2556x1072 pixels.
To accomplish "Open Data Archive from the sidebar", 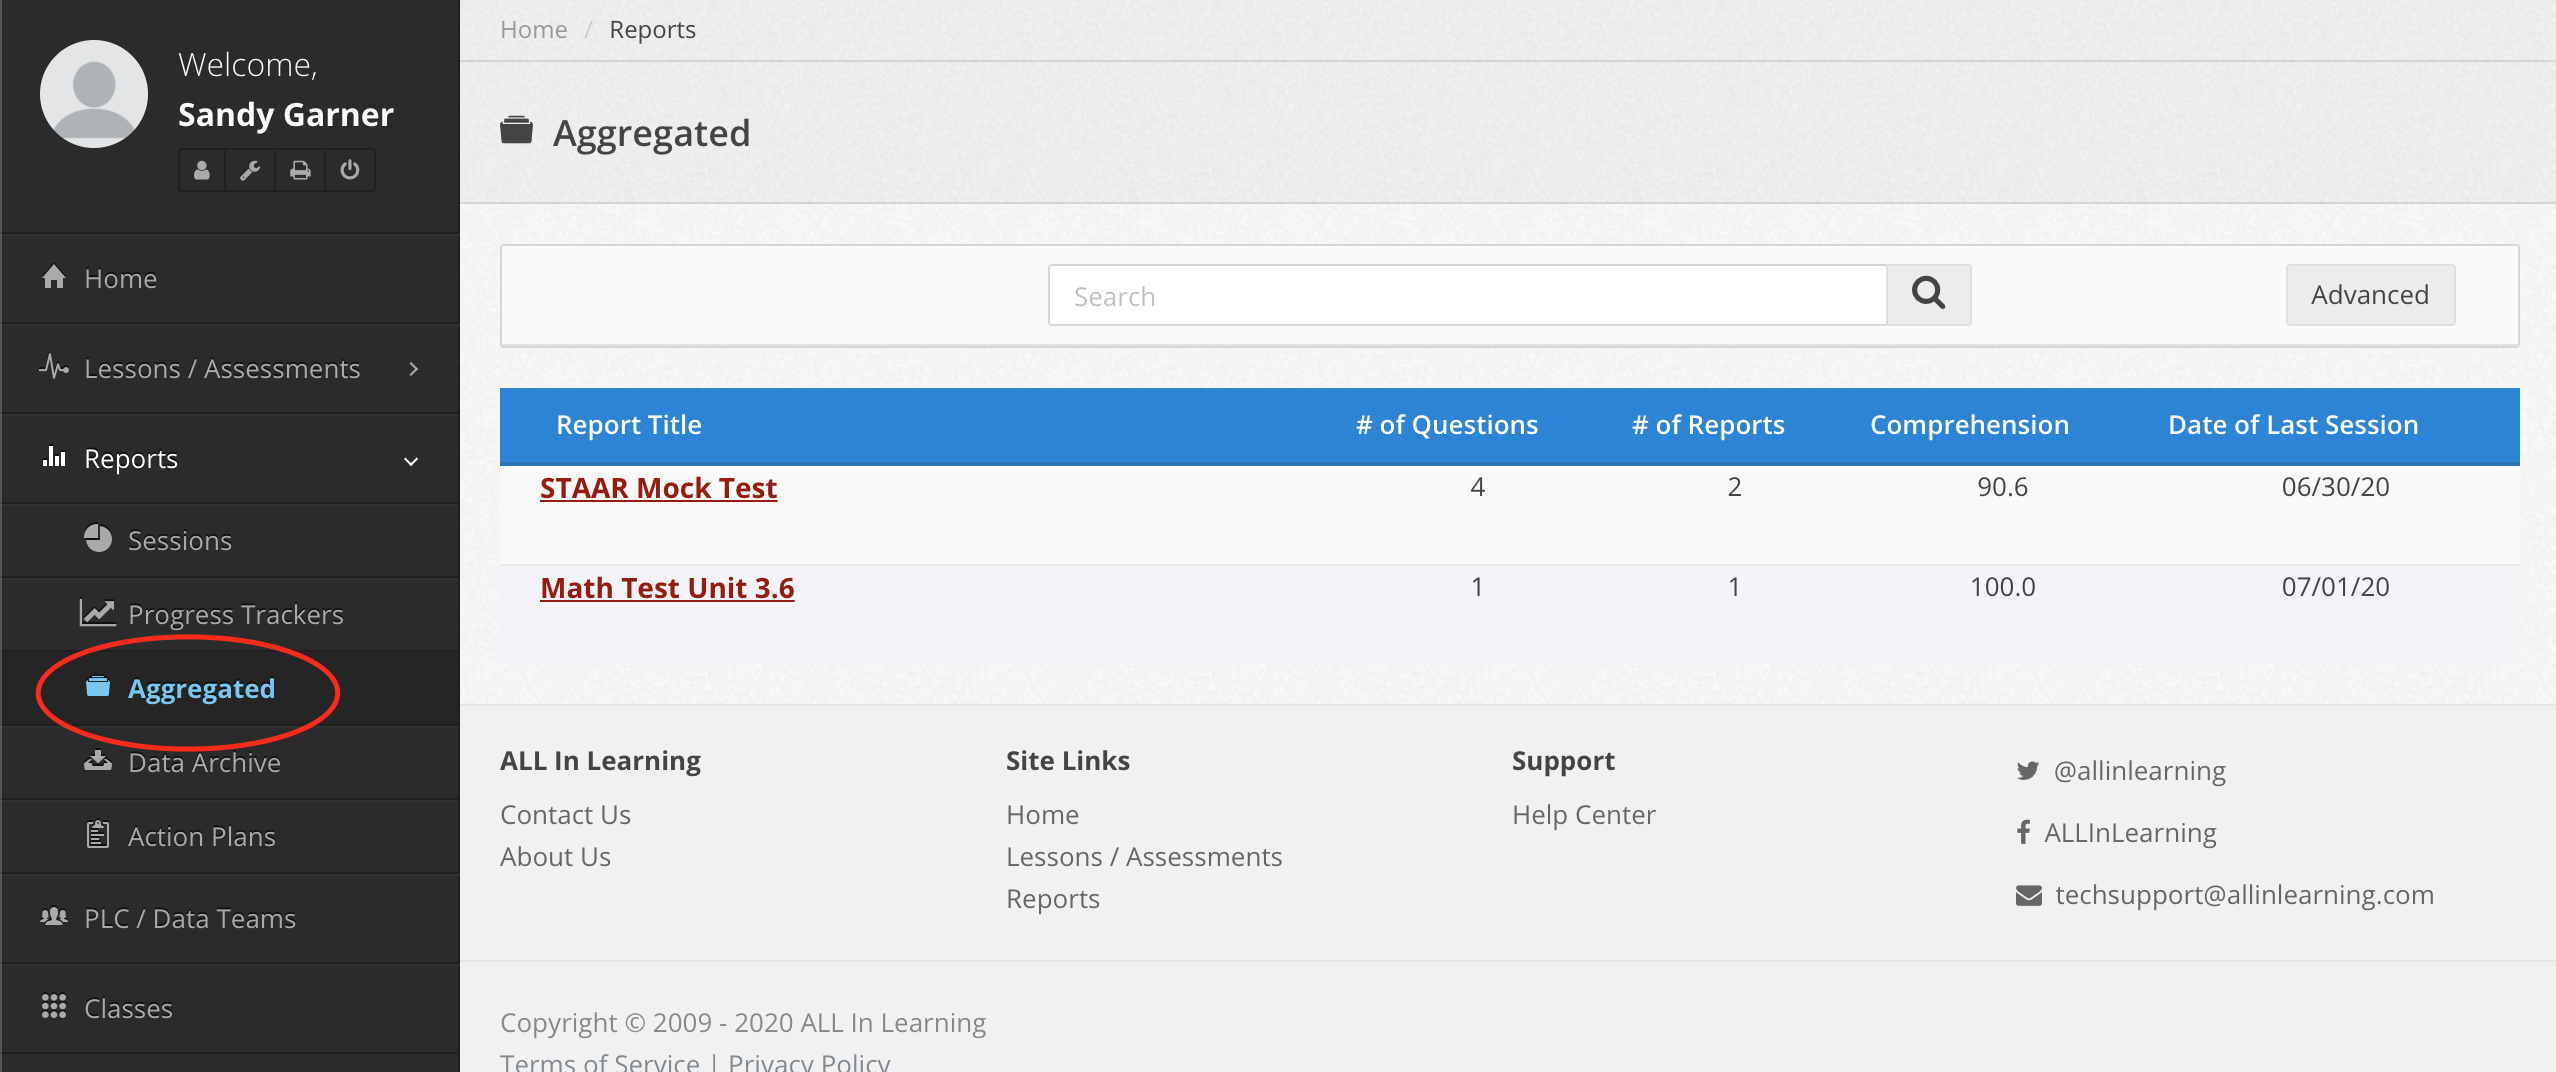I will 204,763.
